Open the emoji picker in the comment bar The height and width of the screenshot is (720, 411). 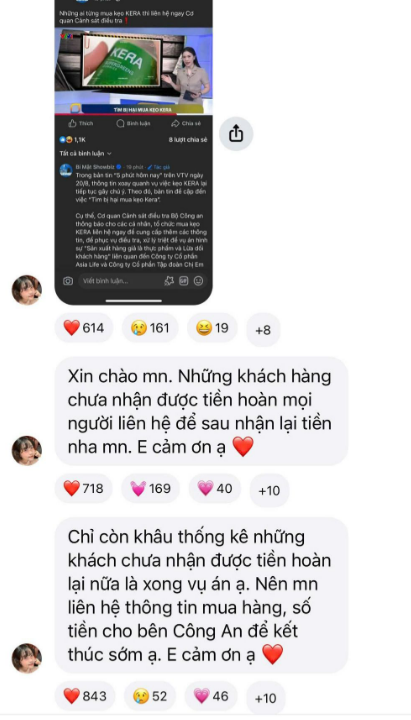click(x=198, y=281)
